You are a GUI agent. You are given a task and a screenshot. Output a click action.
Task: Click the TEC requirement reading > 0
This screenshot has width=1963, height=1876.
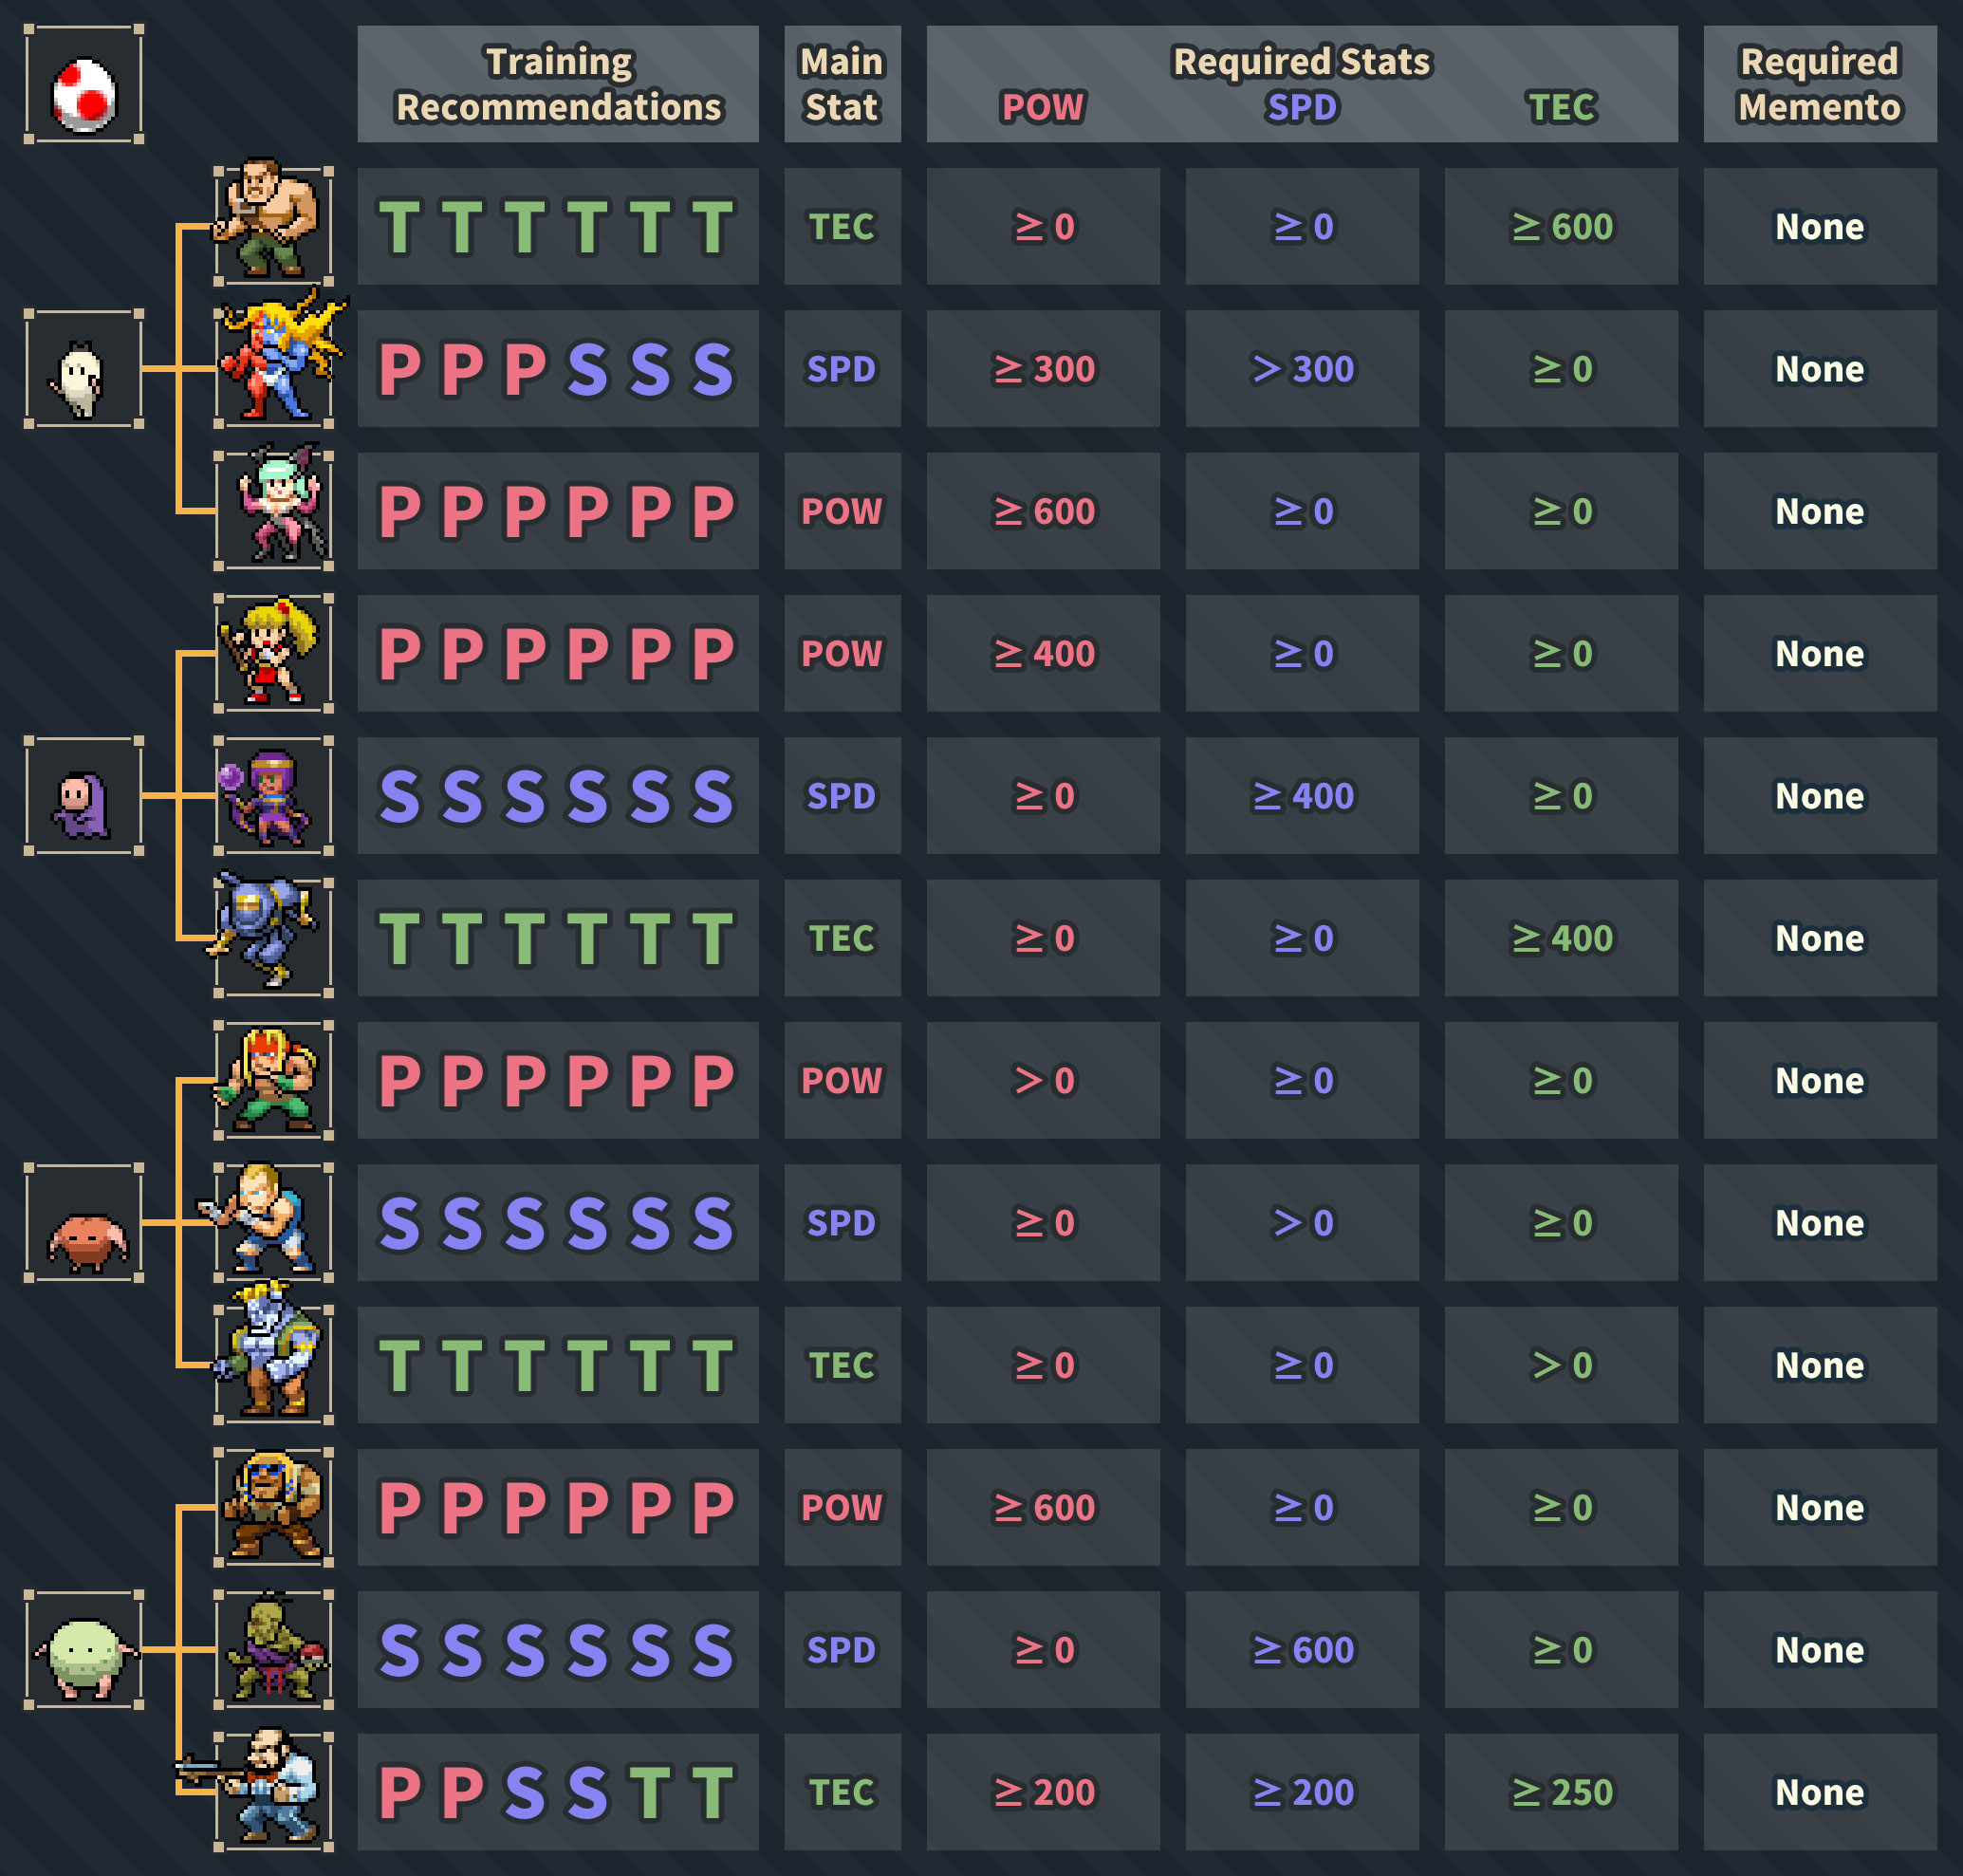(x=1562, y=1365)
